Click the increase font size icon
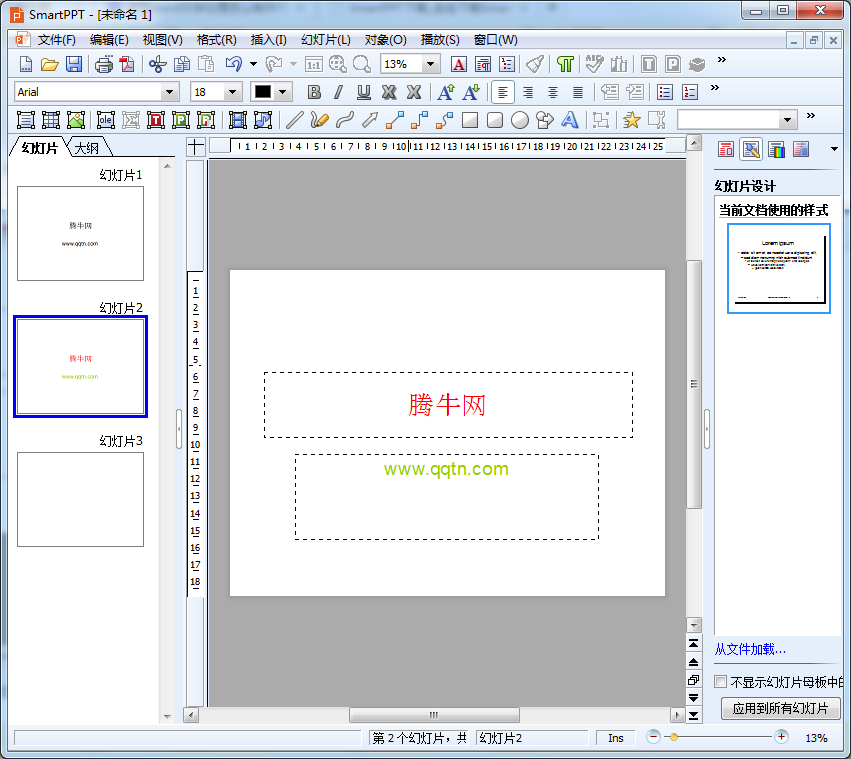 click(445, 92)
